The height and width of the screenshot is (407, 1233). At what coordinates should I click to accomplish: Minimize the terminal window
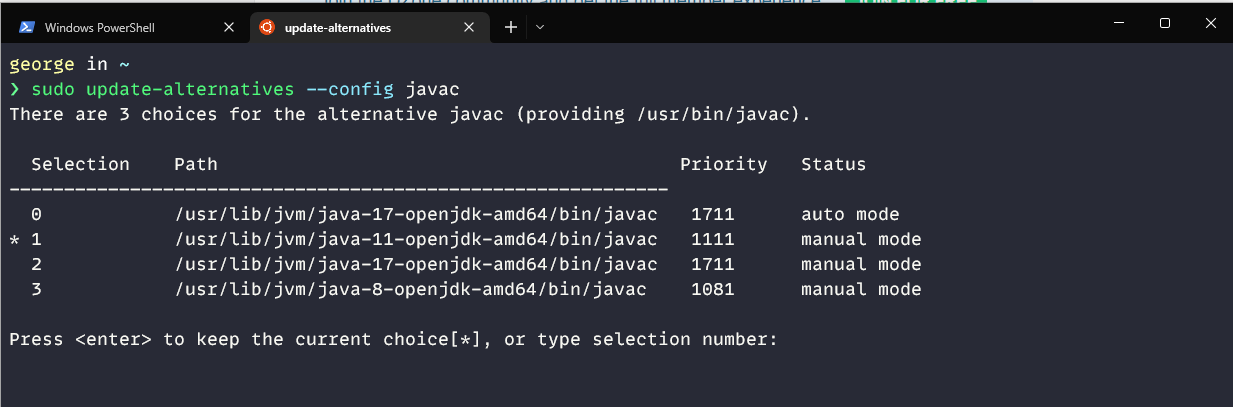tap(1118, 23)
